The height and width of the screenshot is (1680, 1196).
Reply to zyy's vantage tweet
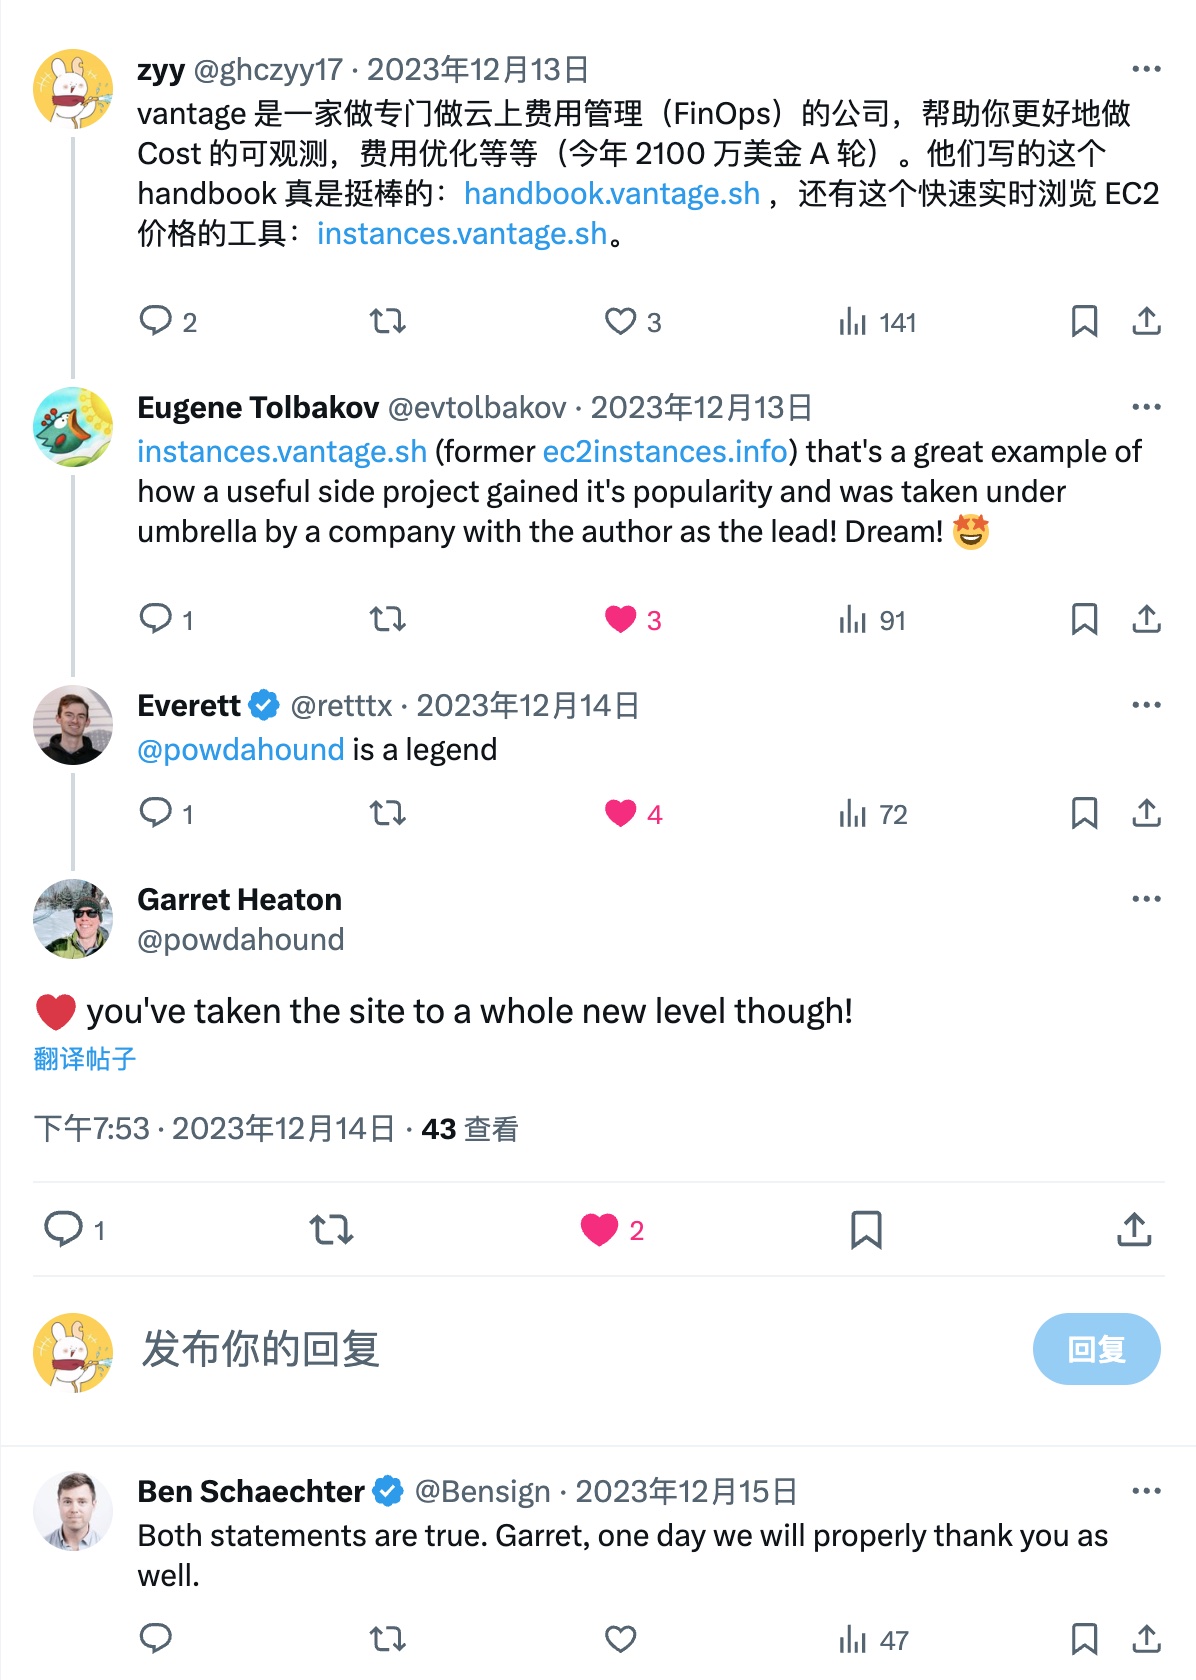coord(156,321)
